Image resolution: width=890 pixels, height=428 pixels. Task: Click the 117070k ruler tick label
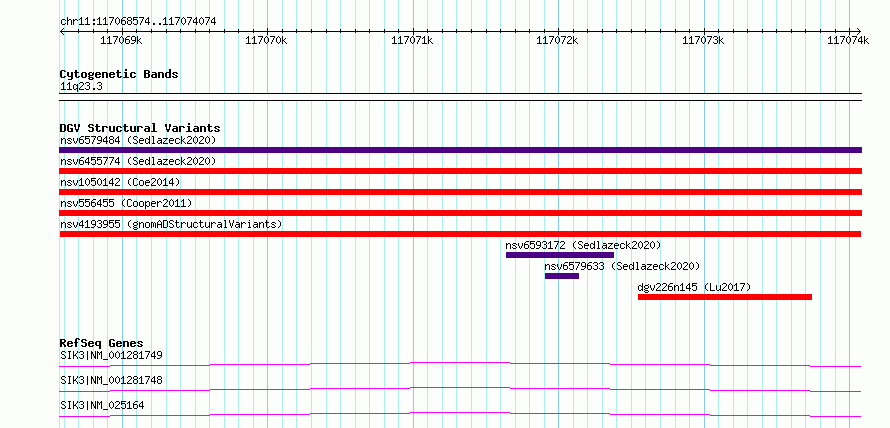point(267,40)
